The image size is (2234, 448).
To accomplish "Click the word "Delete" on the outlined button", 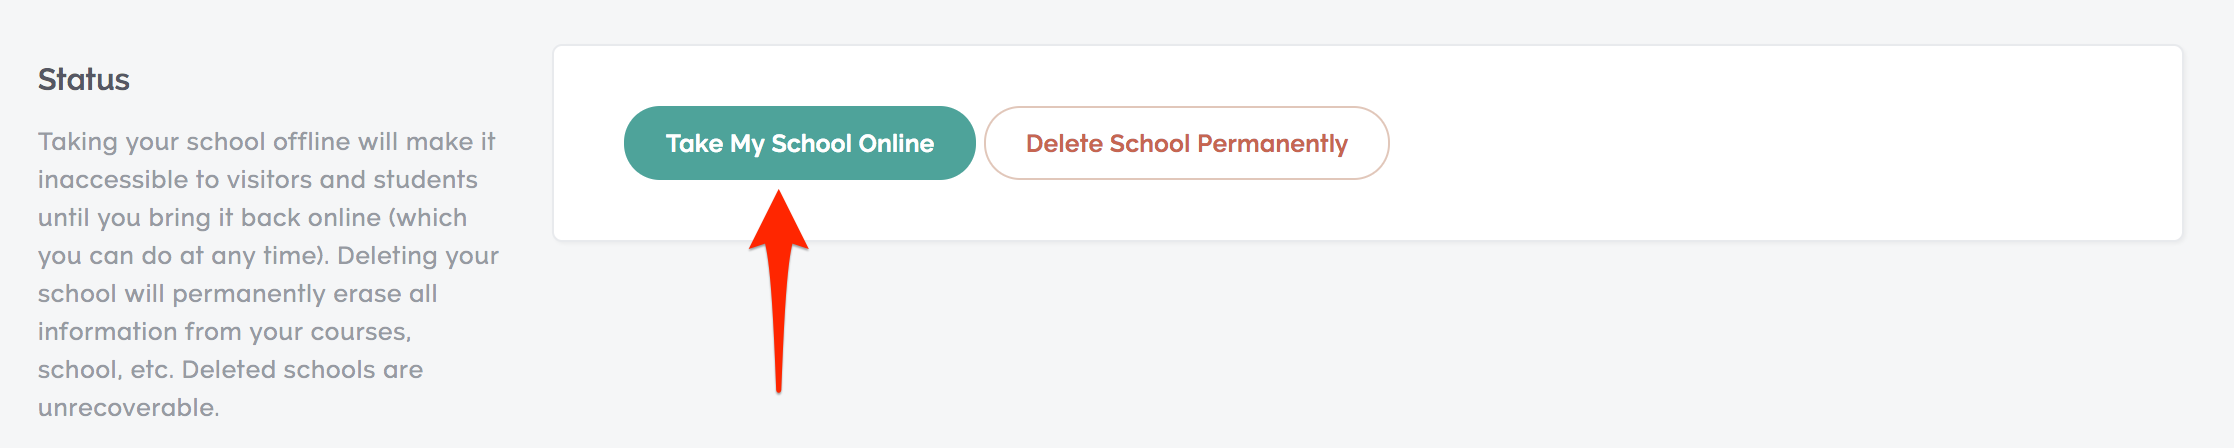I will point(1064,144).
